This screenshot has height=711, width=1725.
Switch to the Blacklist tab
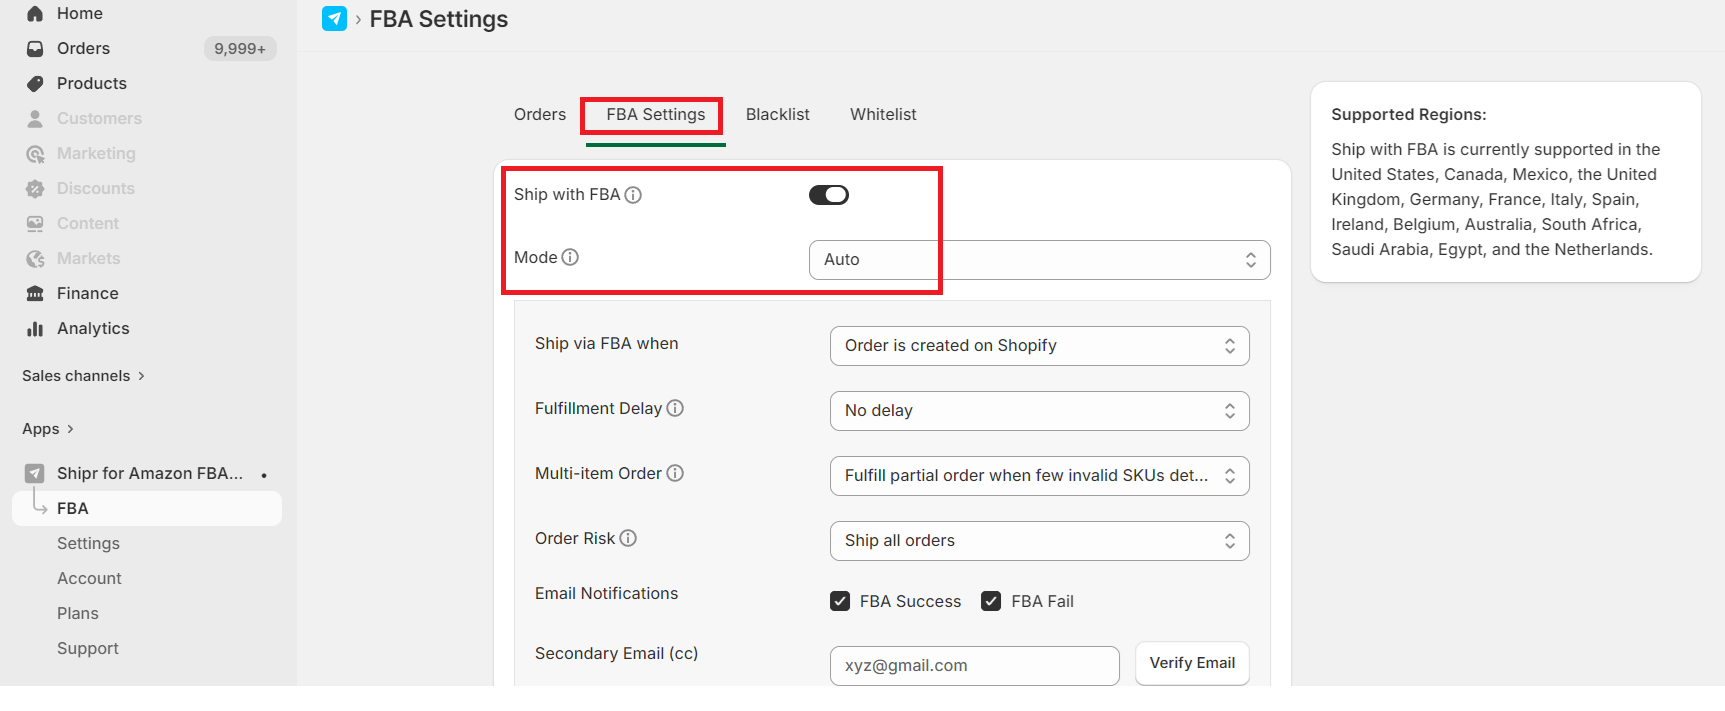777,115
